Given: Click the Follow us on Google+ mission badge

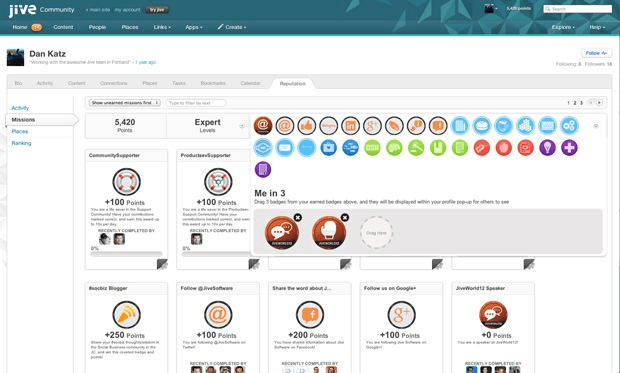Looking at the screenshot, I should point(402,315).
